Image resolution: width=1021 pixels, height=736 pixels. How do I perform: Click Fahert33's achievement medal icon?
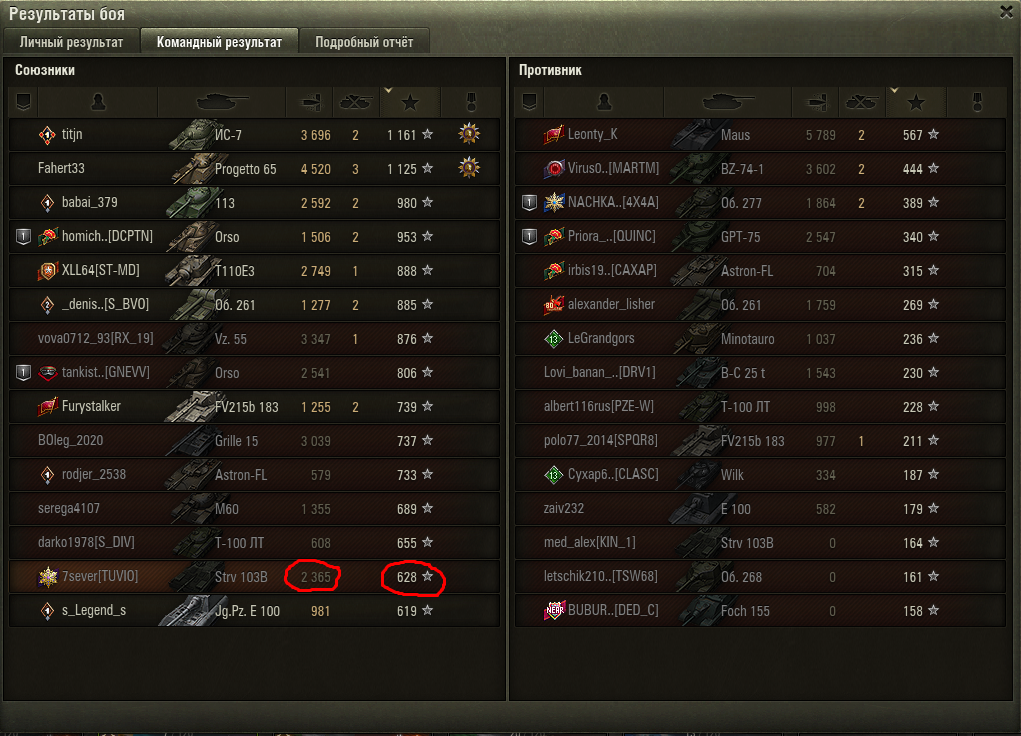point(469,168)
